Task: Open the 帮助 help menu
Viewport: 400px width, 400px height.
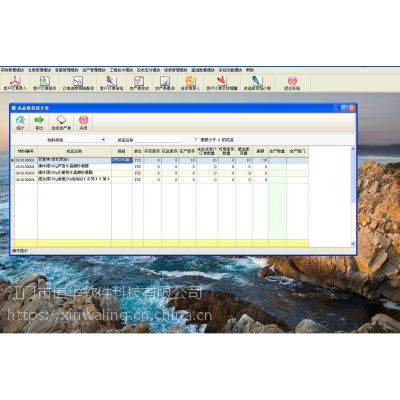Action: tap(250, 70)
